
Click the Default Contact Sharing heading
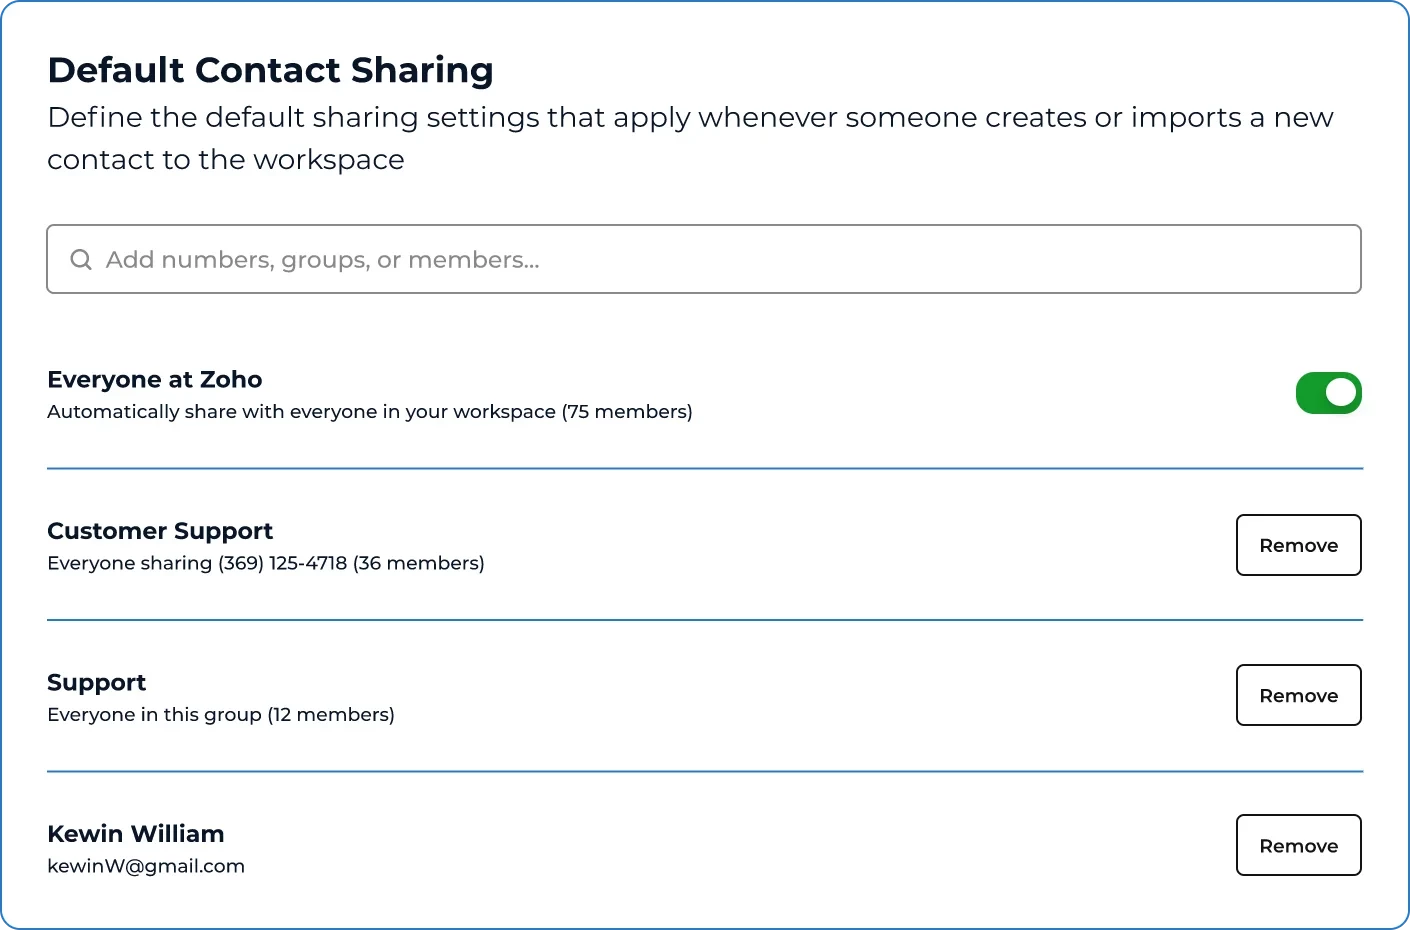coord(270,70)
